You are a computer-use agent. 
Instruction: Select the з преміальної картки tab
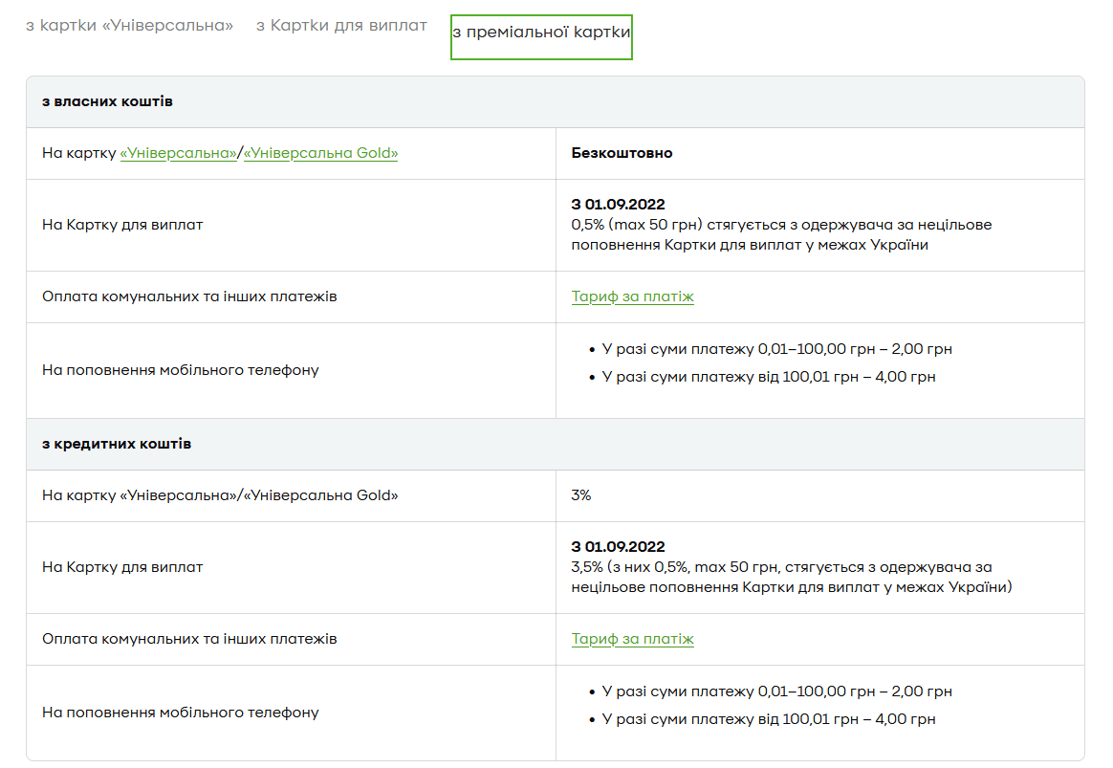(x=541, y=33)
